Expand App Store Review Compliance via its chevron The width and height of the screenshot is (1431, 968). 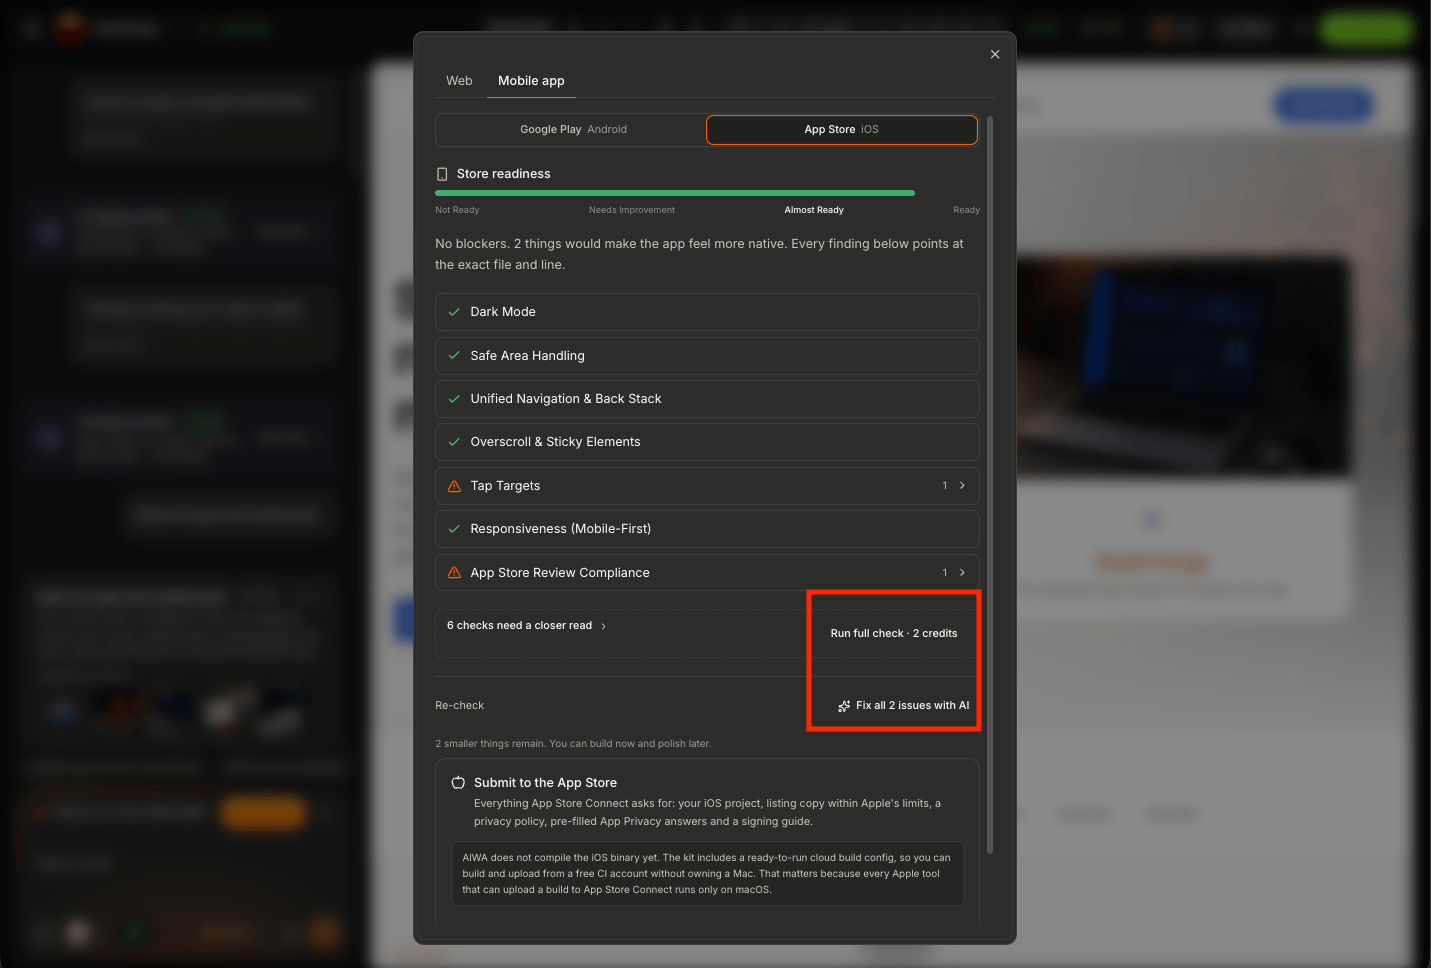coord(962,572)
